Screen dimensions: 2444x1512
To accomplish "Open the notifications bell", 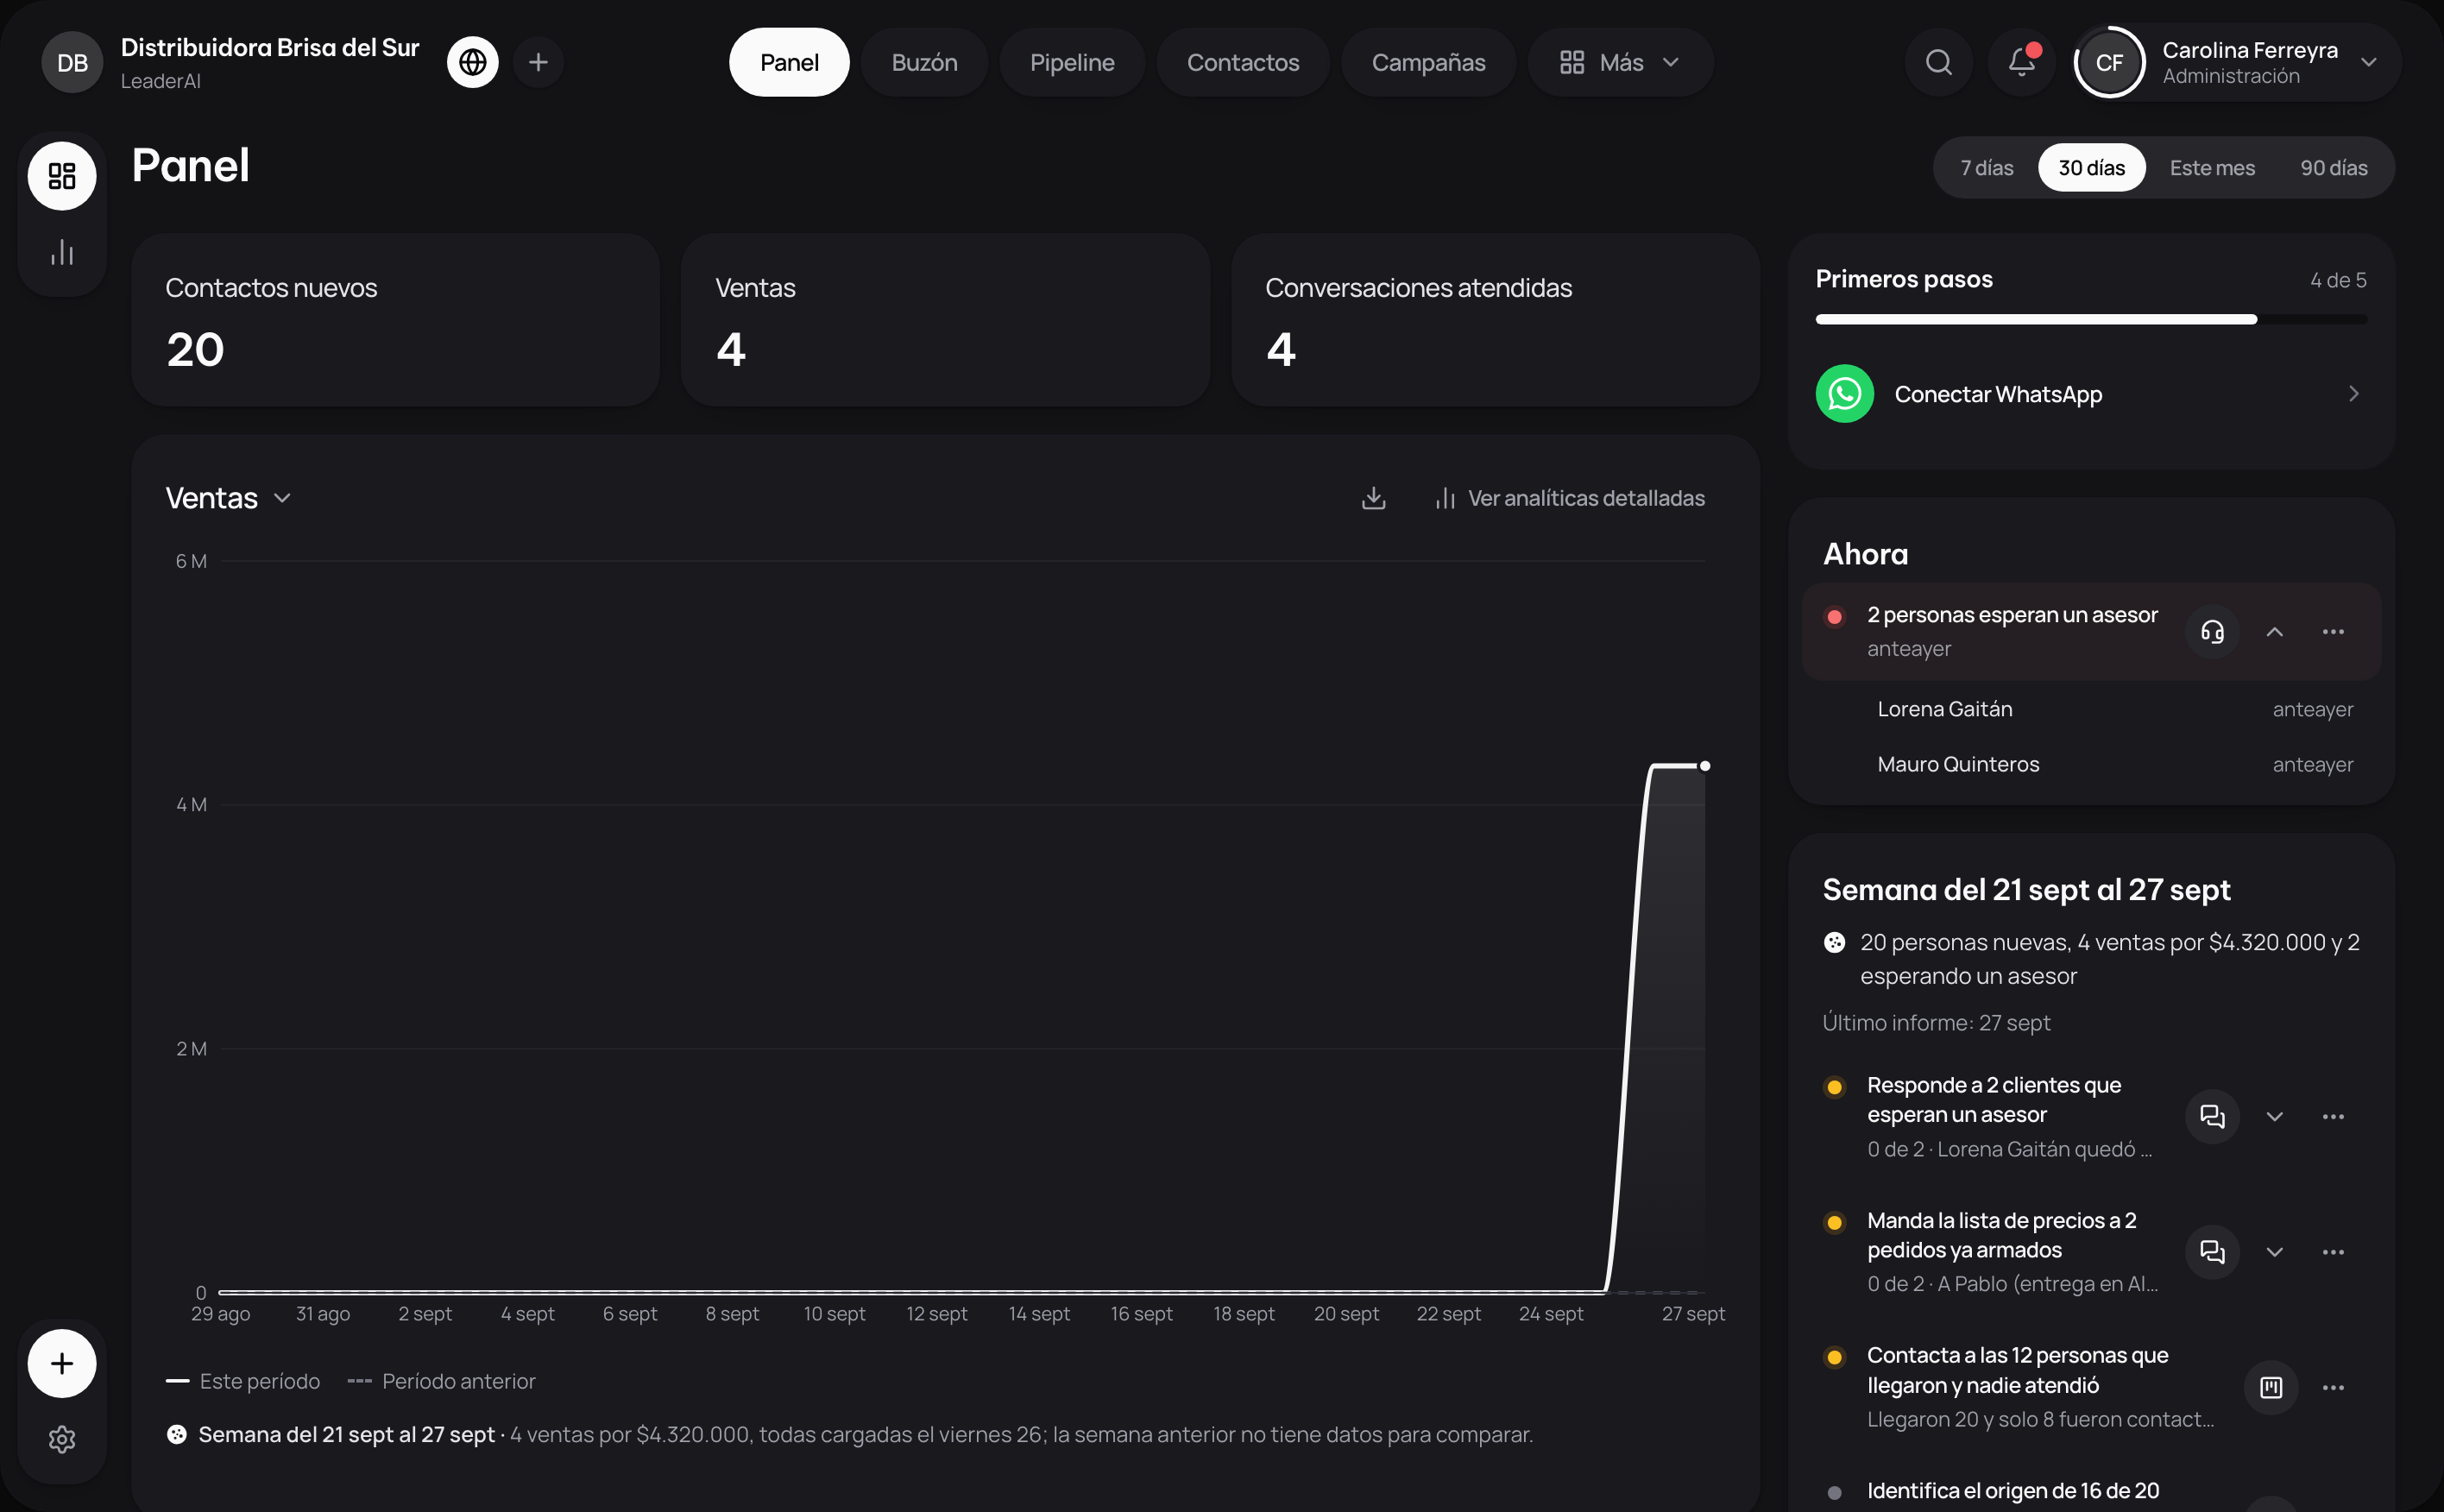I will point(2021,62).
